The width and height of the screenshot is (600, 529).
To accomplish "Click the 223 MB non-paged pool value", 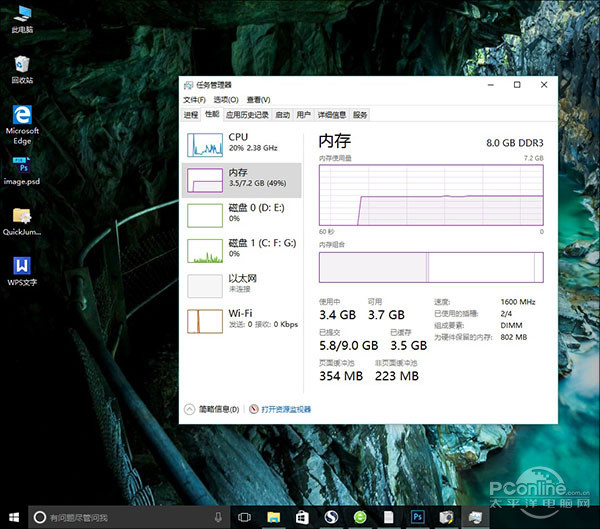I will pyautogui.click(x=397, y=376).
